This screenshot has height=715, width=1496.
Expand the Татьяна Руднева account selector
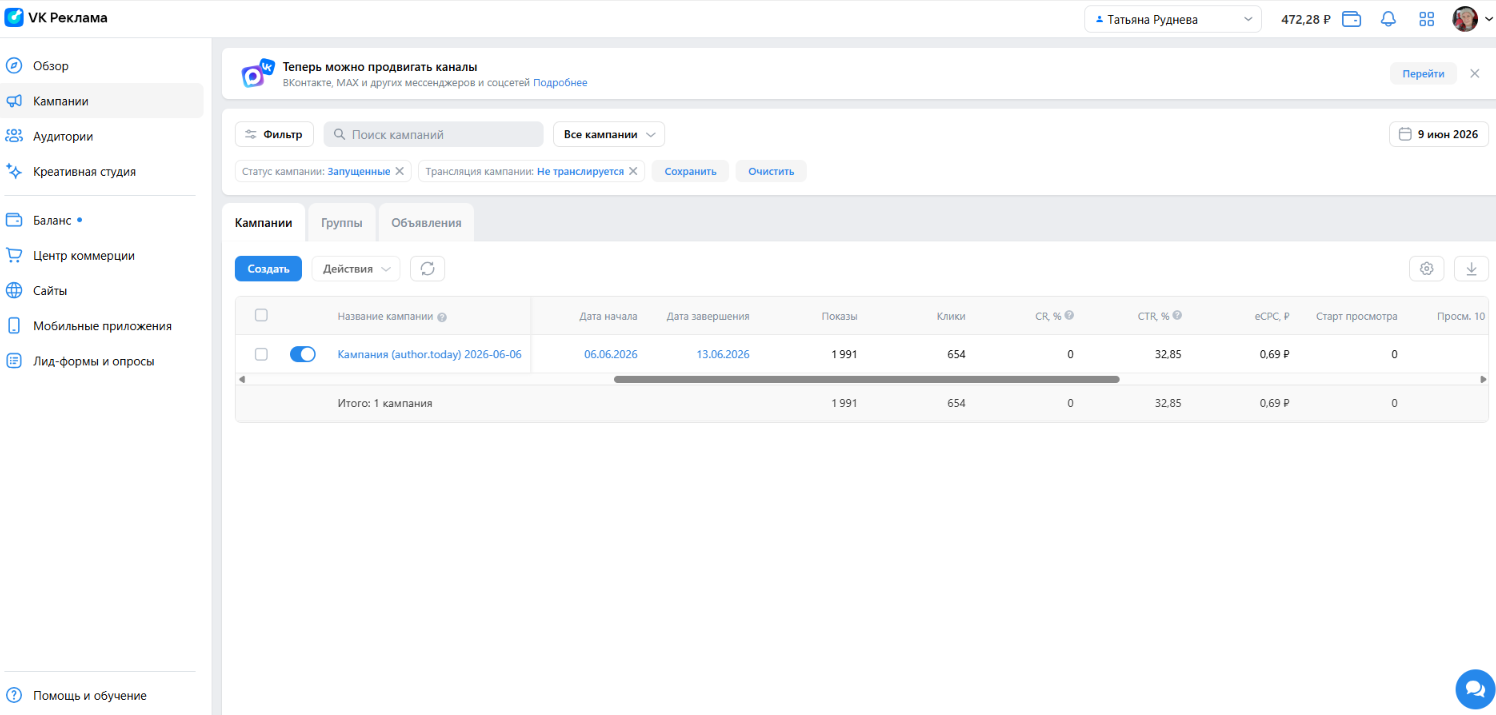click(1173, 19)
